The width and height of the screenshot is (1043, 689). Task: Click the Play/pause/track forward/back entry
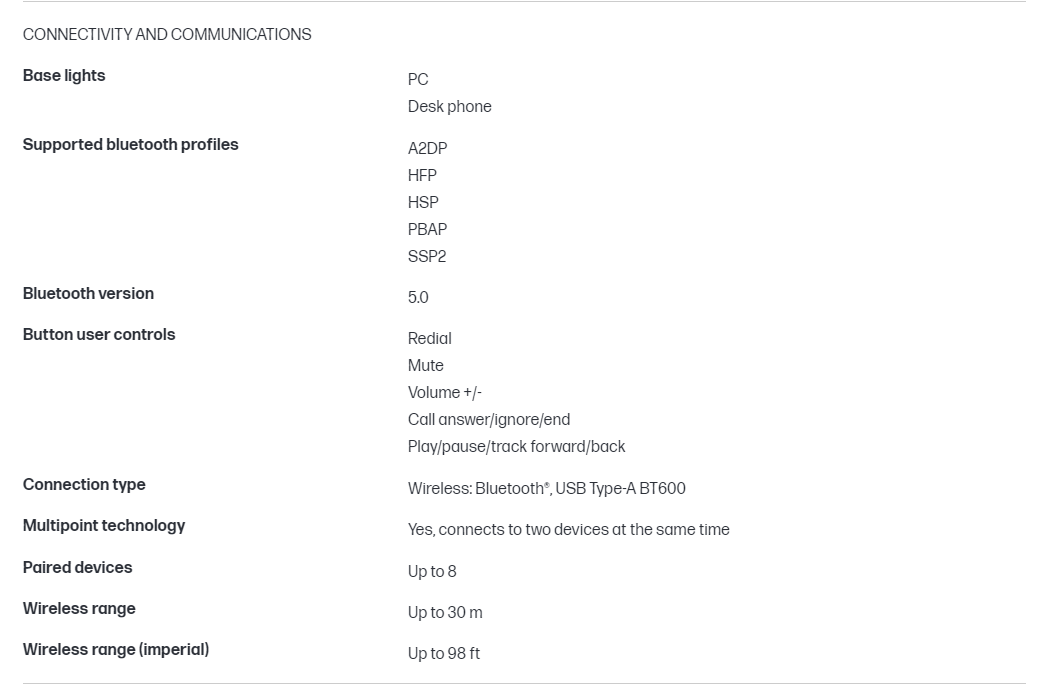pyautogui.click(x=516, y=447)
